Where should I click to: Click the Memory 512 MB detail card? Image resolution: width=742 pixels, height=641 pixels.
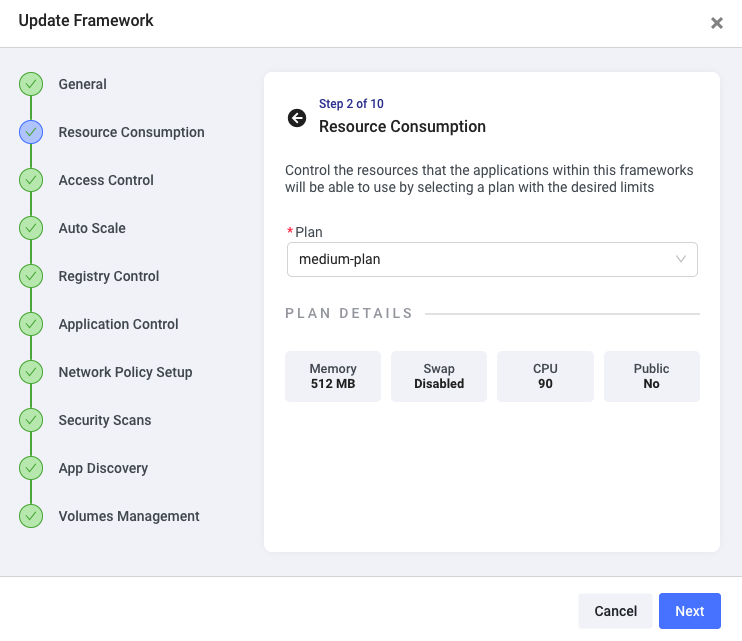tap(333, 376)
